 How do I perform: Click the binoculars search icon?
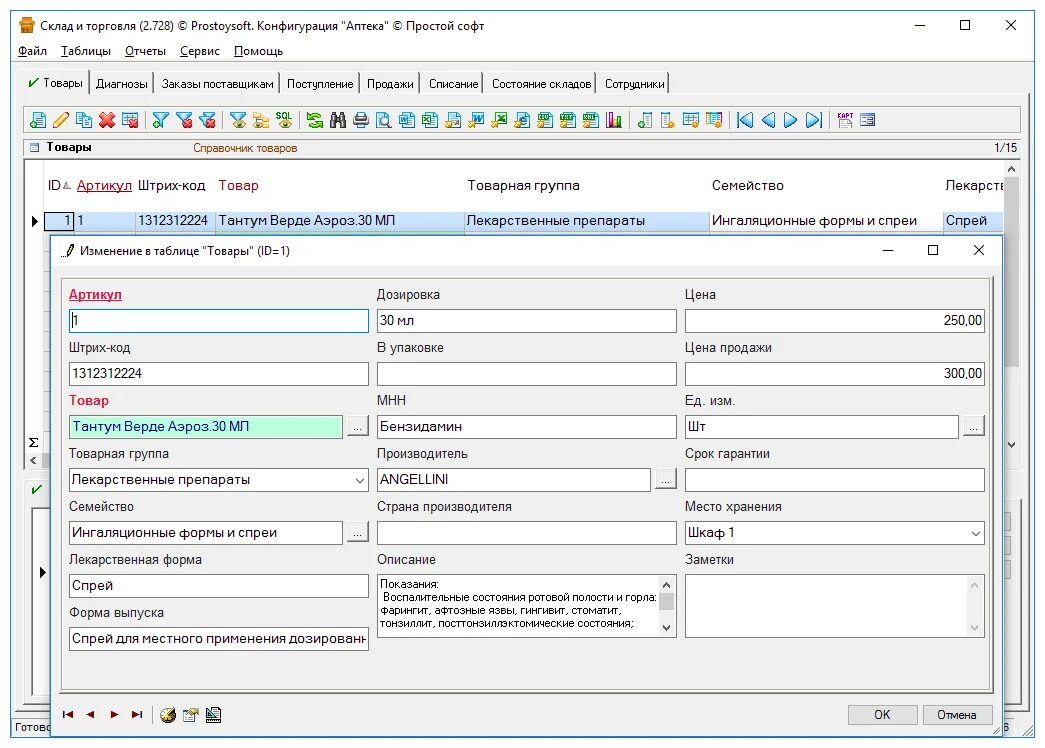[x=338, y=120]
